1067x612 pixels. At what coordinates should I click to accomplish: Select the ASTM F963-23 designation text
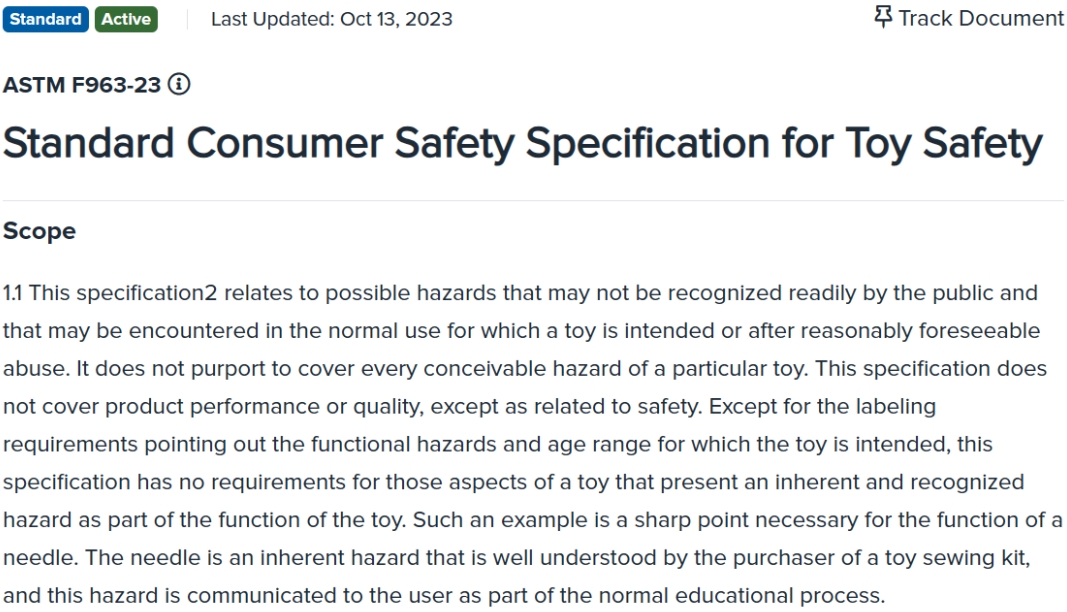point(82,85)
